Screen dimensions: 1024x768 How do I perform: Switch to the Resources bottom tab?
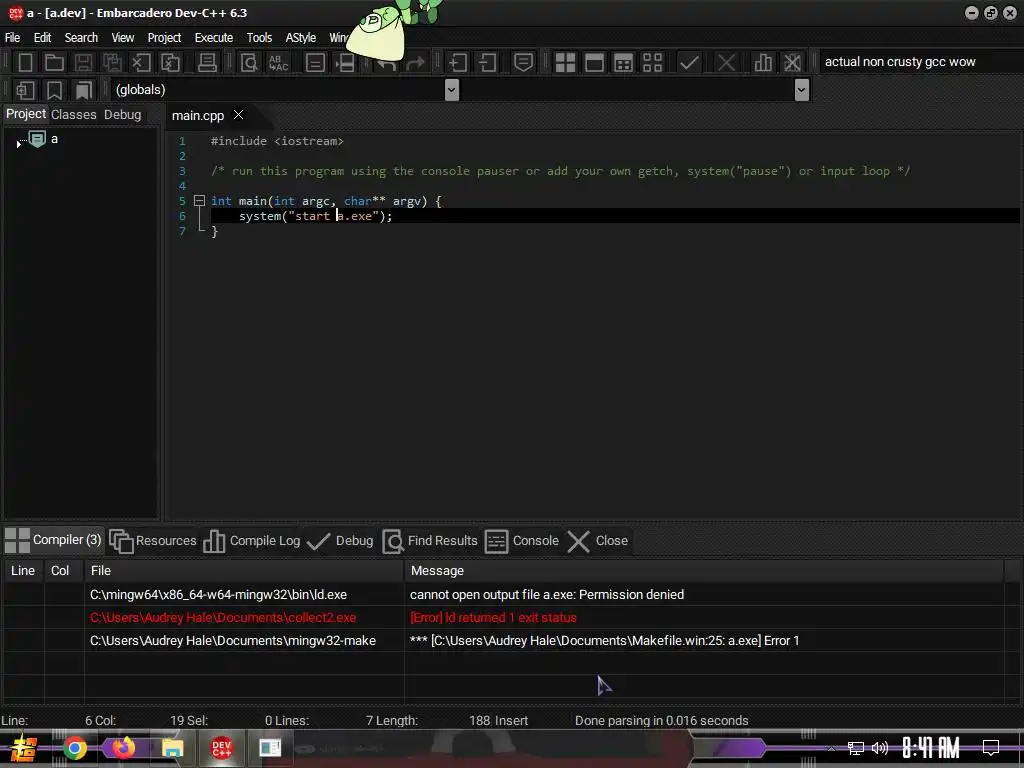[153, 541]
